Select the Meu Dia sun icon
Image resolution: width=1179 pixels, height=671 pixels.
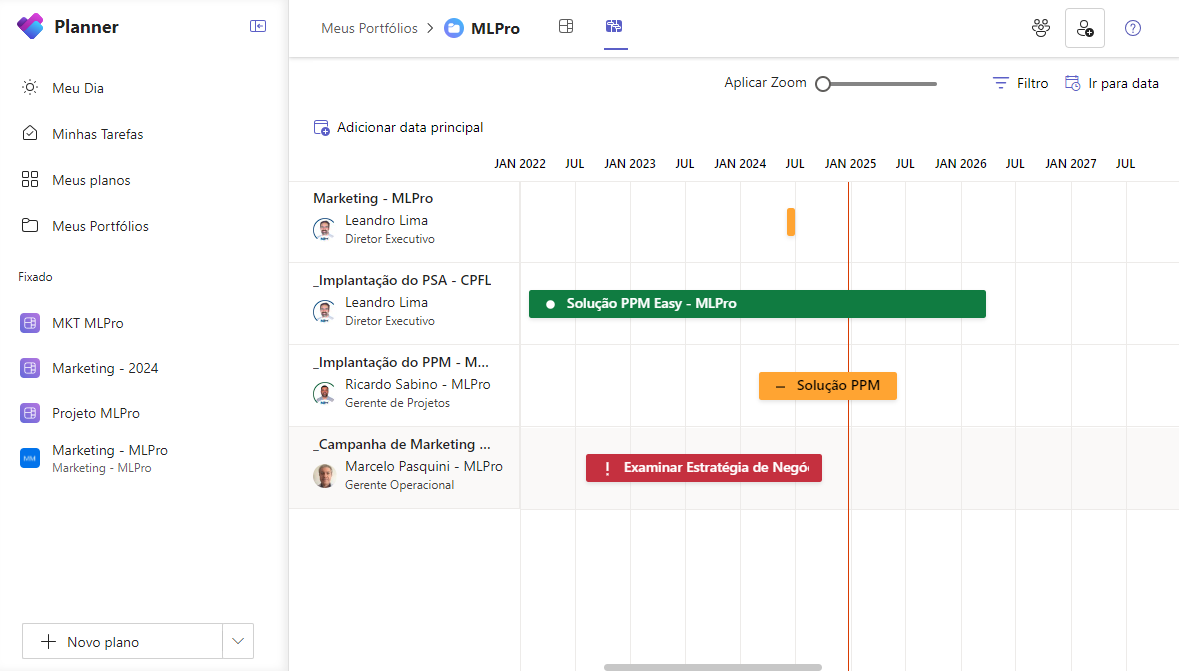pyautogui.click(x=29, y=88)
